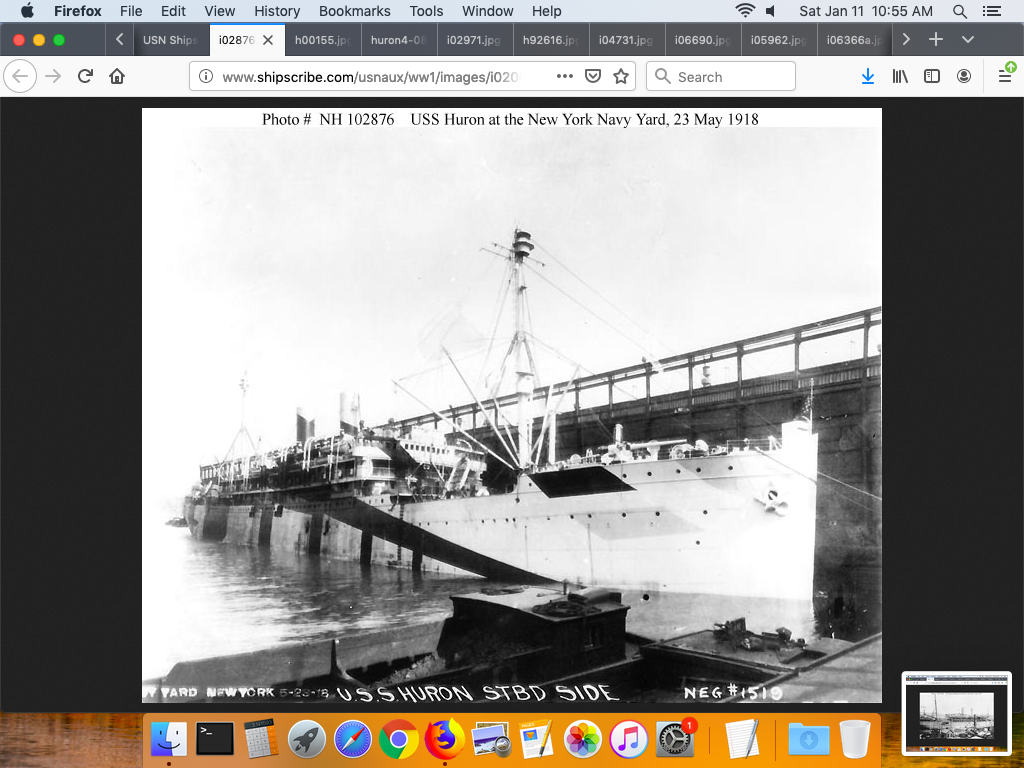List all tabs with the chevron
The height and width of the screenshot is (768, 1024).
[967, 40]
